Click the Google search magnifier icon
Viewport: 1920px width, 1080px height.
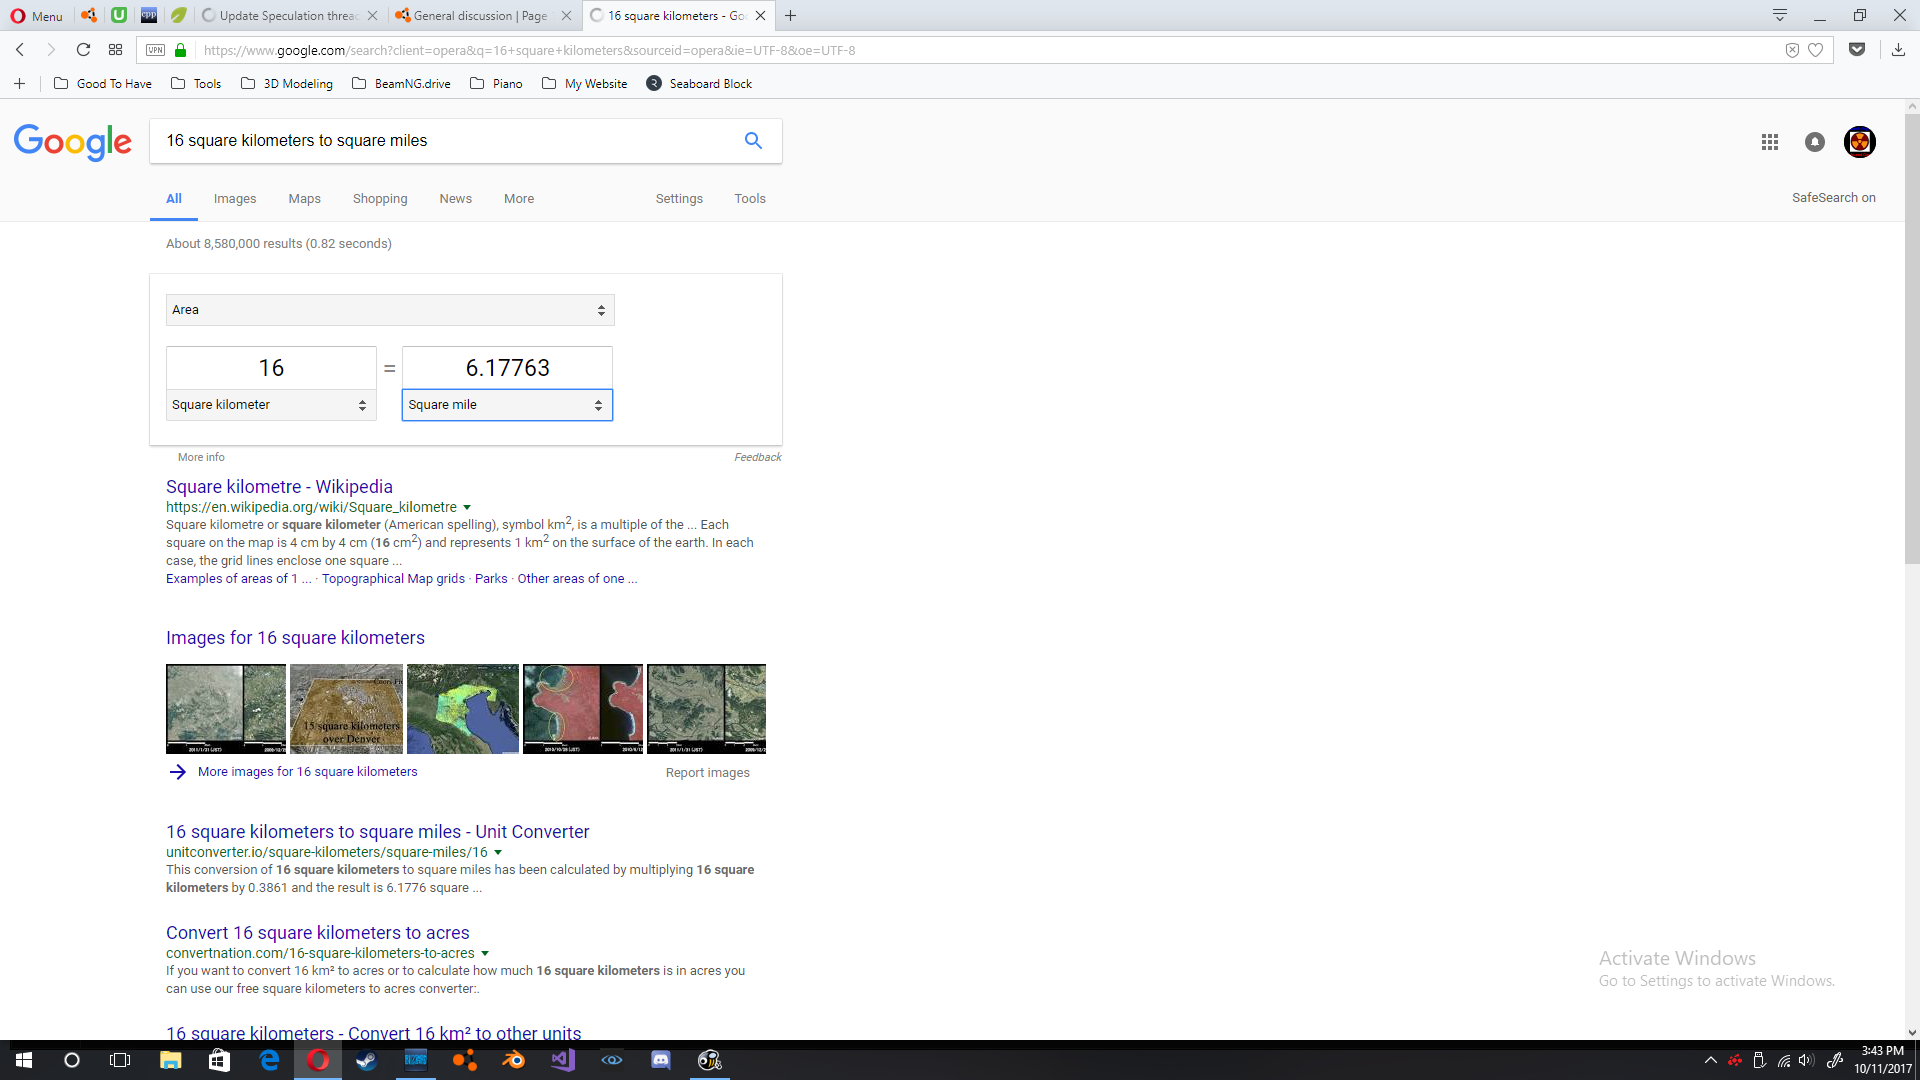point(753,141)
